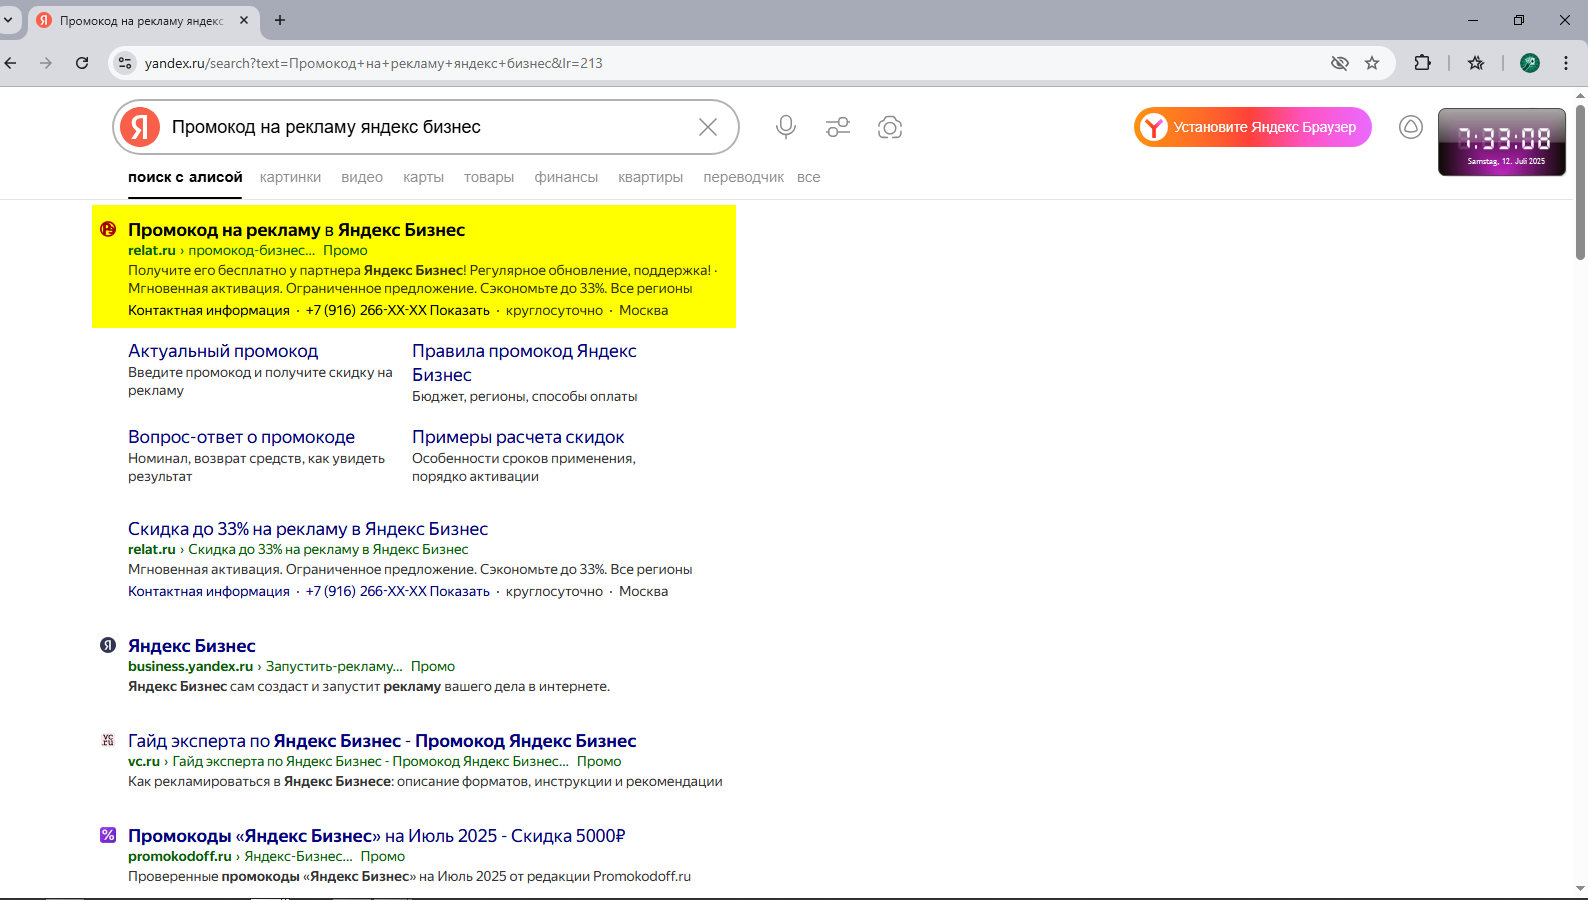Switch to the товары tab
Image resolution: width=1588 pixels, height=900 pixels.
coord(489,177)
